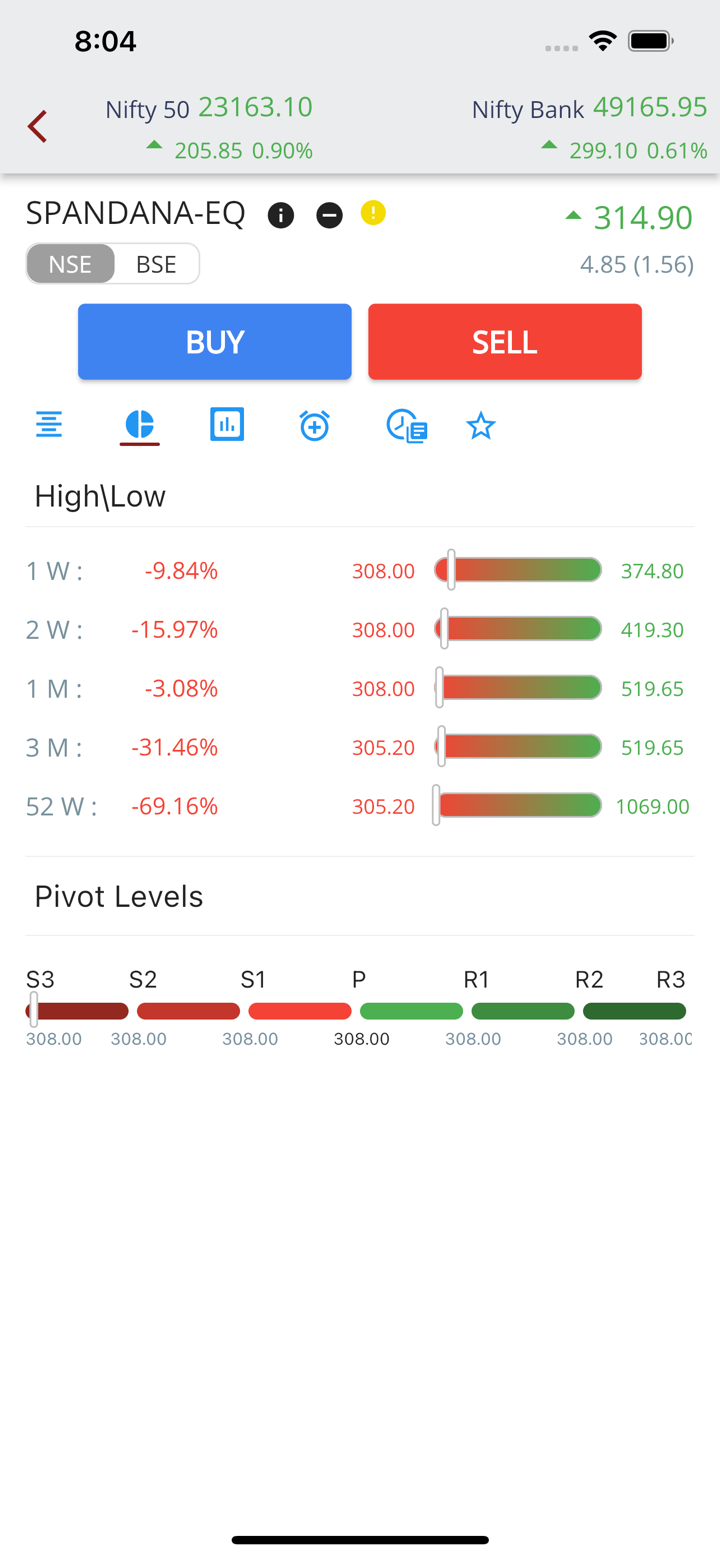Image resolution: width=720 pixels, height=1558 pixels.
Task: Tap the back arrow
Action: [x=38, y=127]
